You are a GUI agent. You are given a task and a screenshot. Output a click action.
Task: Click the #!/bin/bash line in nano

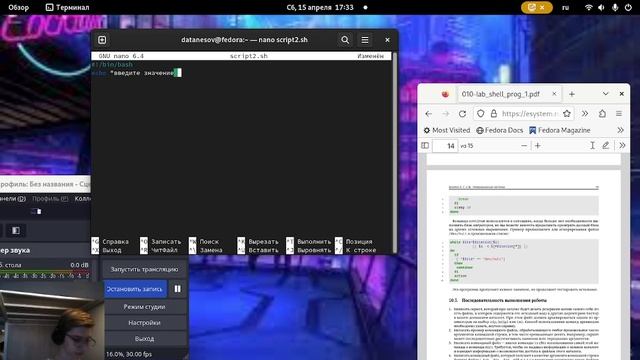tap(112, 64)
